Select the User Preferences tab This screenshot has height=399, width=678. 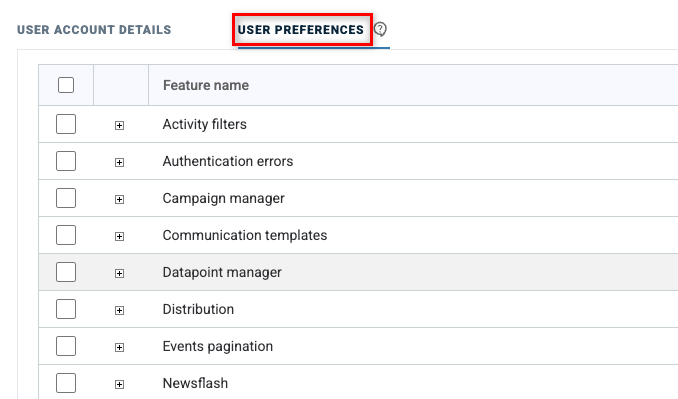[x=301, y=30]
